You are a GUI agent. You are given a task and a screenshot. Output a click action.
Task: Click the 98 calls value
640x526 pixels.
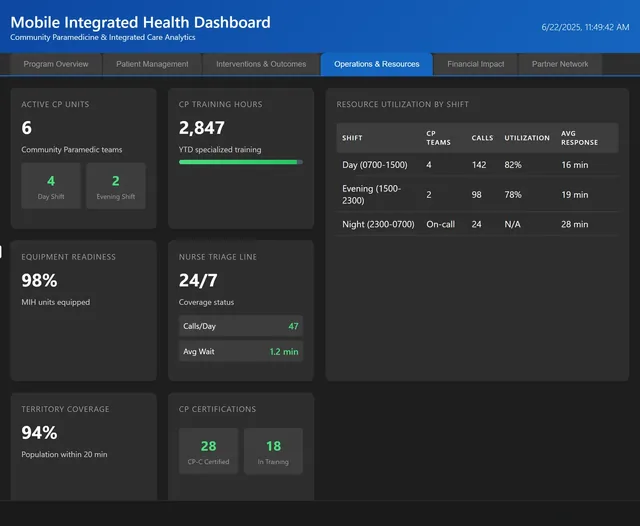(x=476, y=195)
